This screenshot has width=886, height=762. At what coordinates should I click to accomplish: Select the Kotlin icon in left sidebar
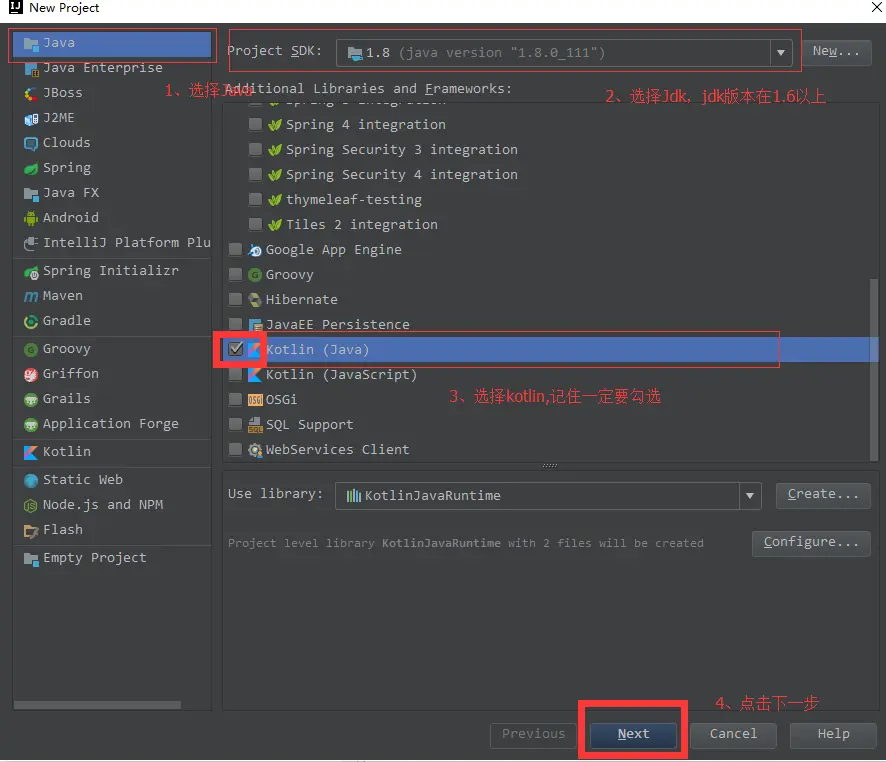pyautogui.click(x=31, y=452)
